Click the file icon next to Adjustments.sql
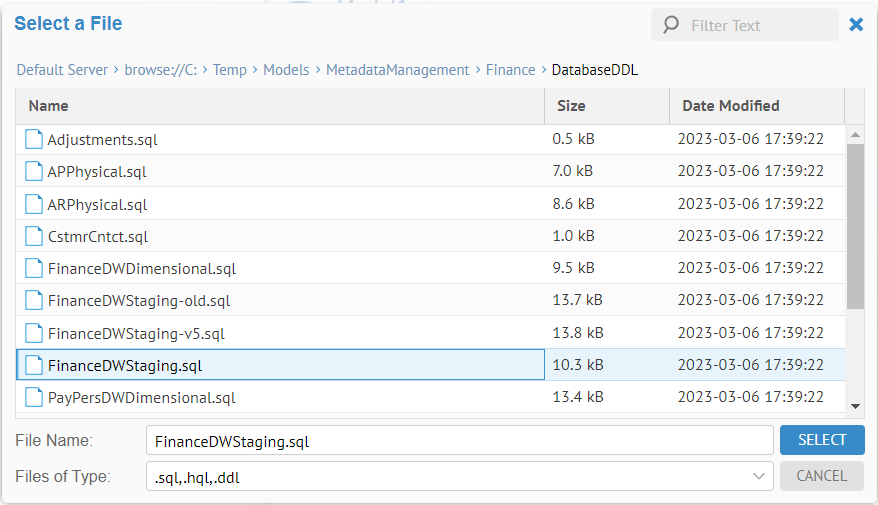 coord(34,140)
